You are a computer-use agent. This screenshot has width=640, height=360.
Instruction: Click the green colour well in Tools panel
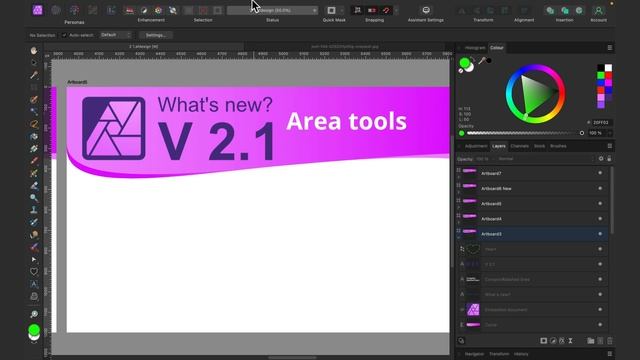point(34,329)
